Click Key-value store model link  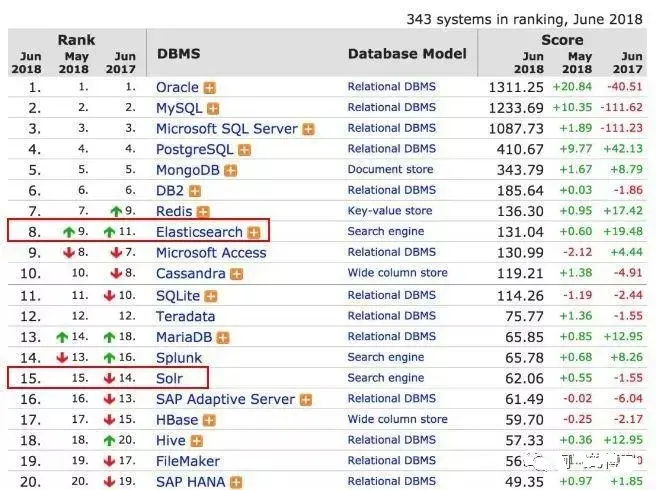click(390, 211)
